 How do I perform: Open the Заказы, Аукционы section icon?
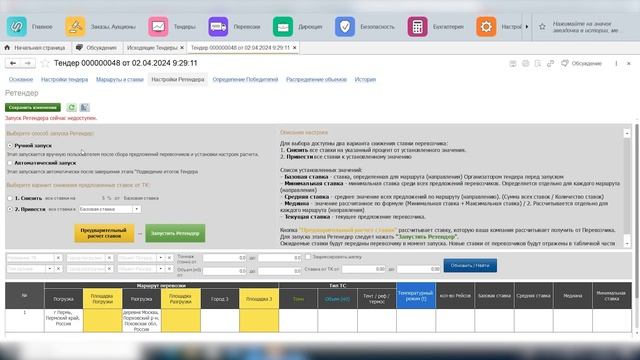click(75, 27)
